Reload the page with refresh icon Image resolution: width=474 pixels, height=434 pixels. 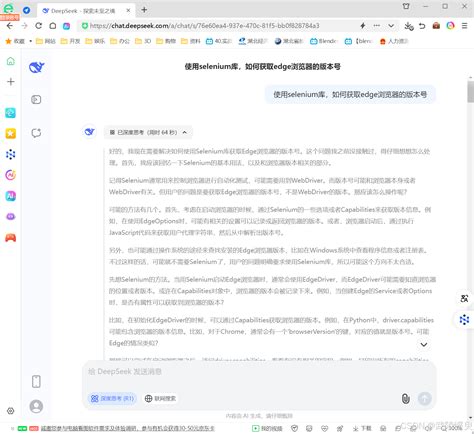[x=39, y=26]
